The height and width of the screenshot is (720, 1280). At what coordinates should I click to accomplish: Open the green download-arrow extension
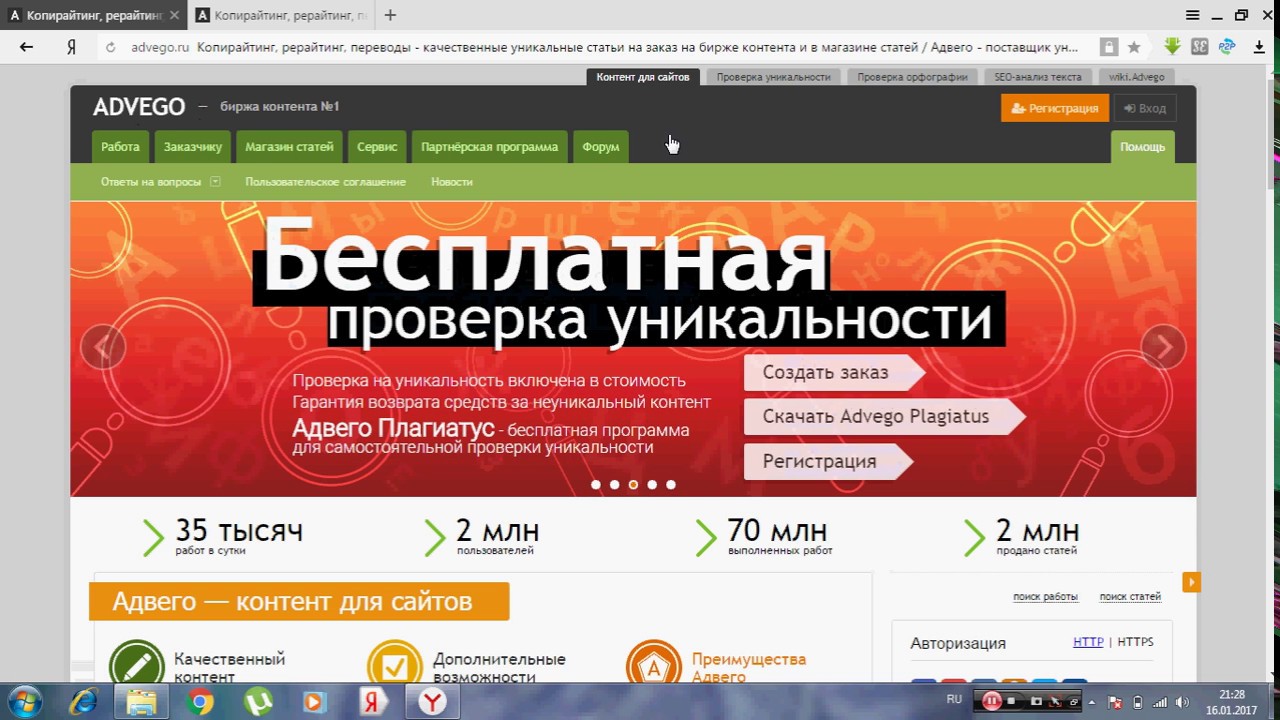point(1172,46)
